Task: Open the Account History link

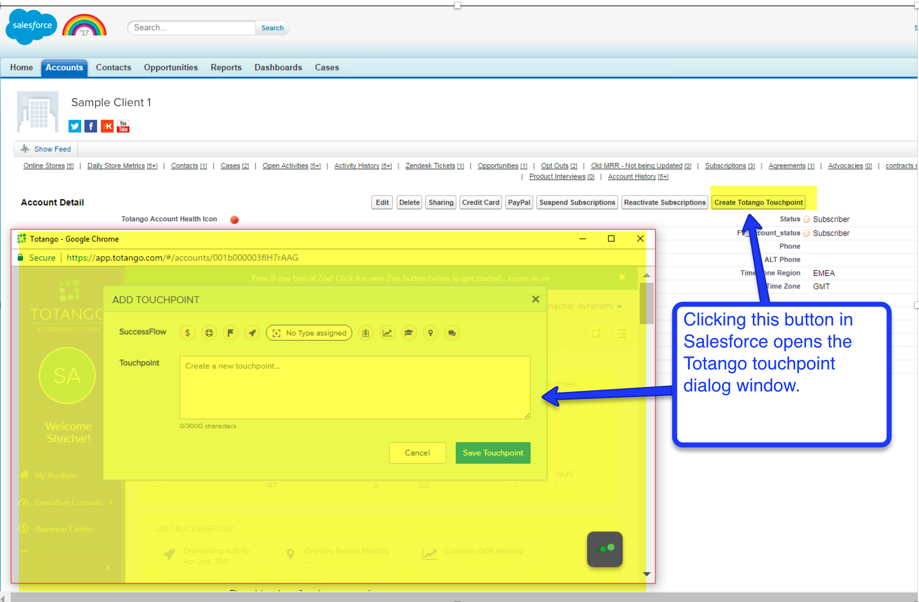Action: pos(638,176)
